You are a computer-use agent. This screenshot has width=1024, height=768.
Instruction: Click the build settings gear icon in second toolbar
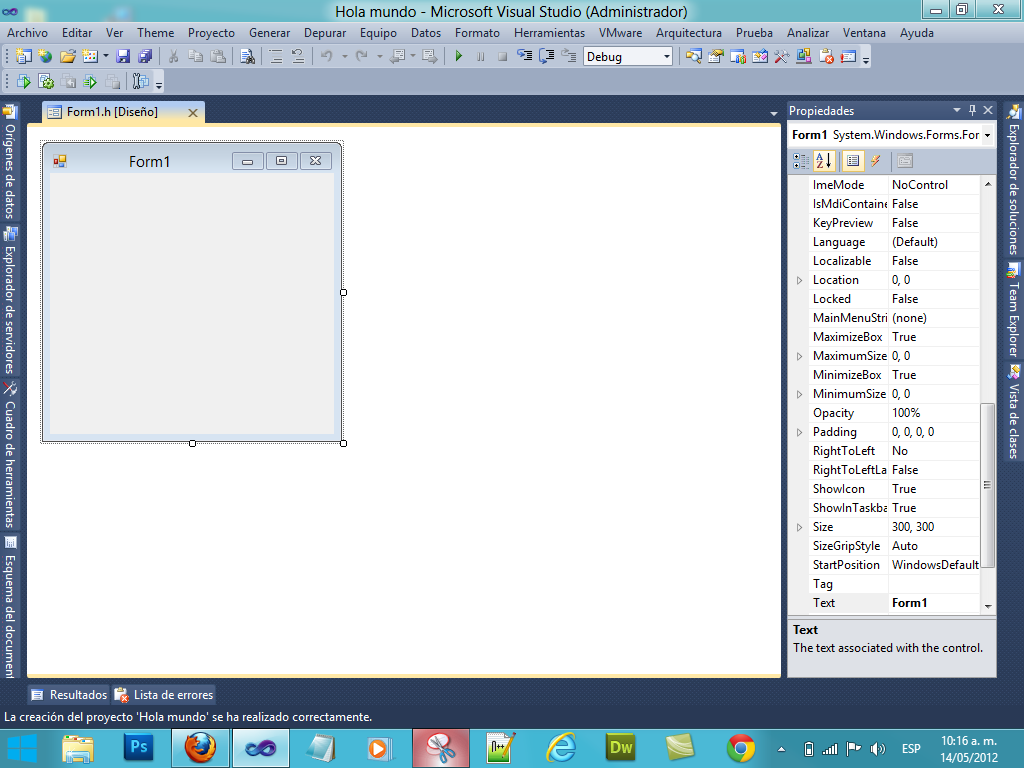[46, 82]
